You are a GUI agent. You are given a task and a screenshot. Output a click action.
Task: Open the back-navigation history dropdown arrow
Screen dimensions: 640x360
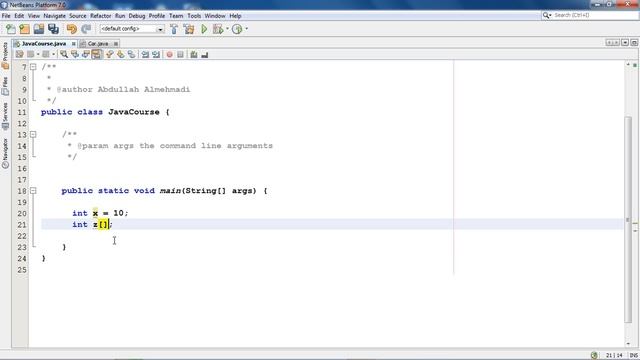tap(38, 54)
